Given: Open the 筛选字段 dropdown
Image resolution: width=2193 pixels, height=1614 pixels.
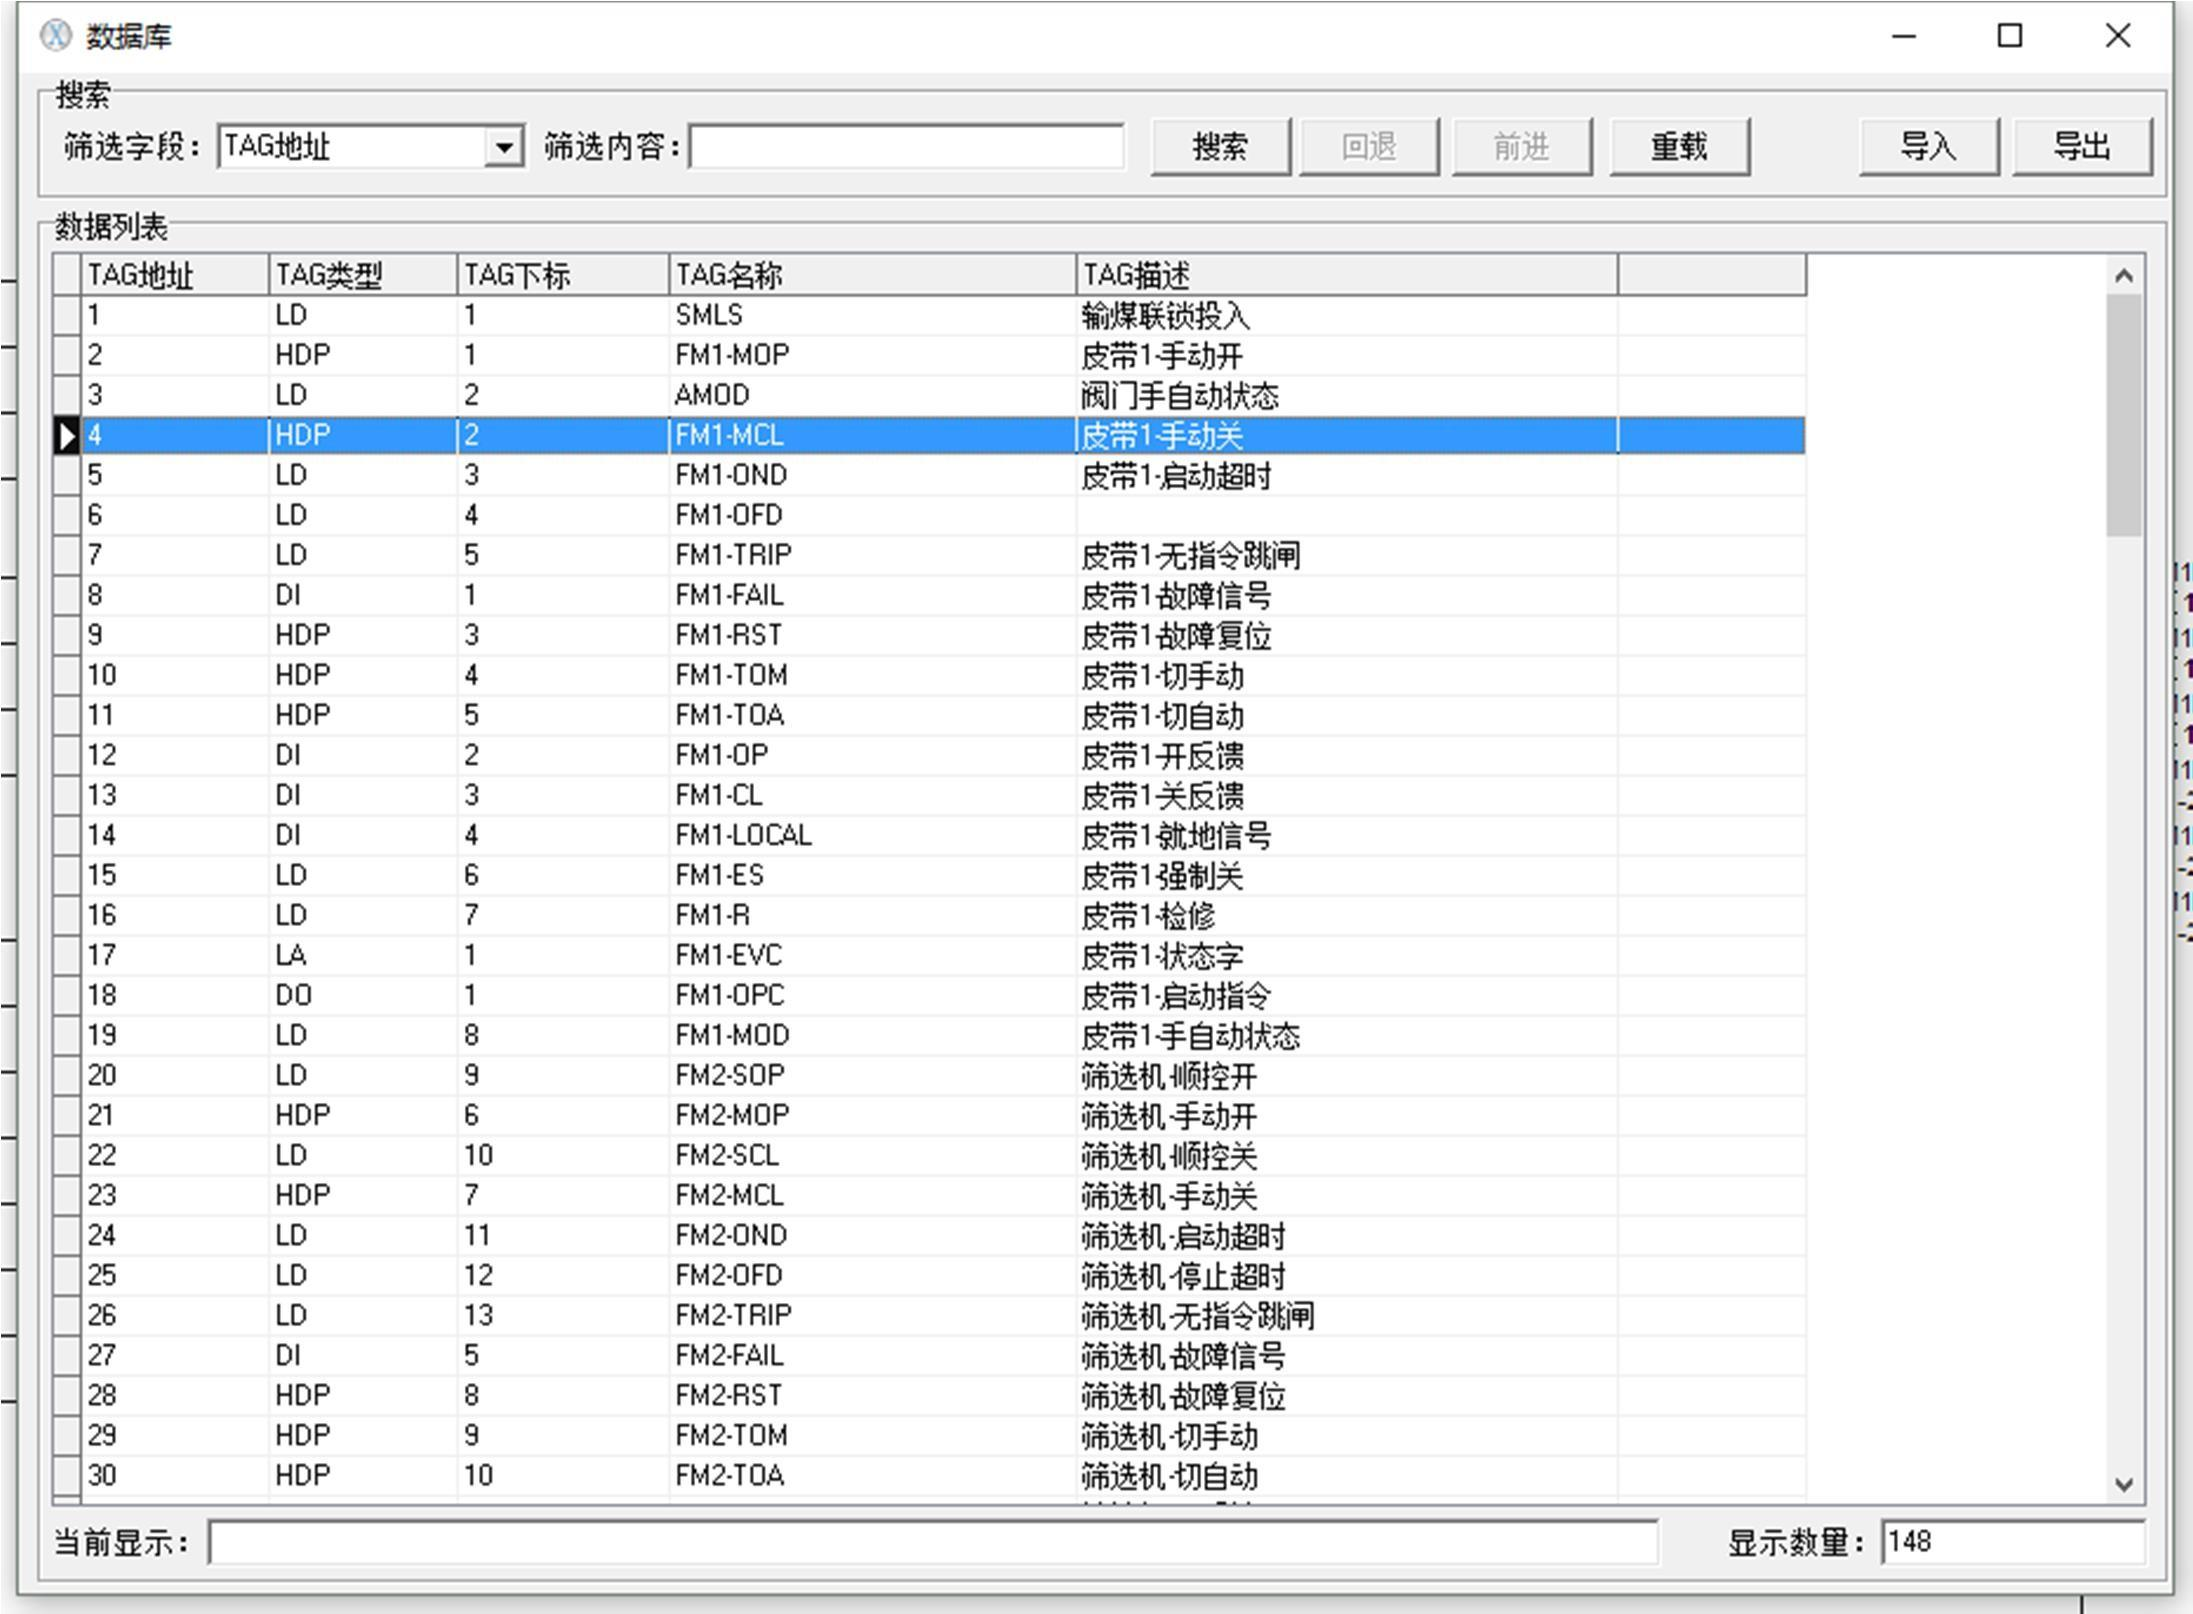Looking at the screenshot, I should pos(504,148).
